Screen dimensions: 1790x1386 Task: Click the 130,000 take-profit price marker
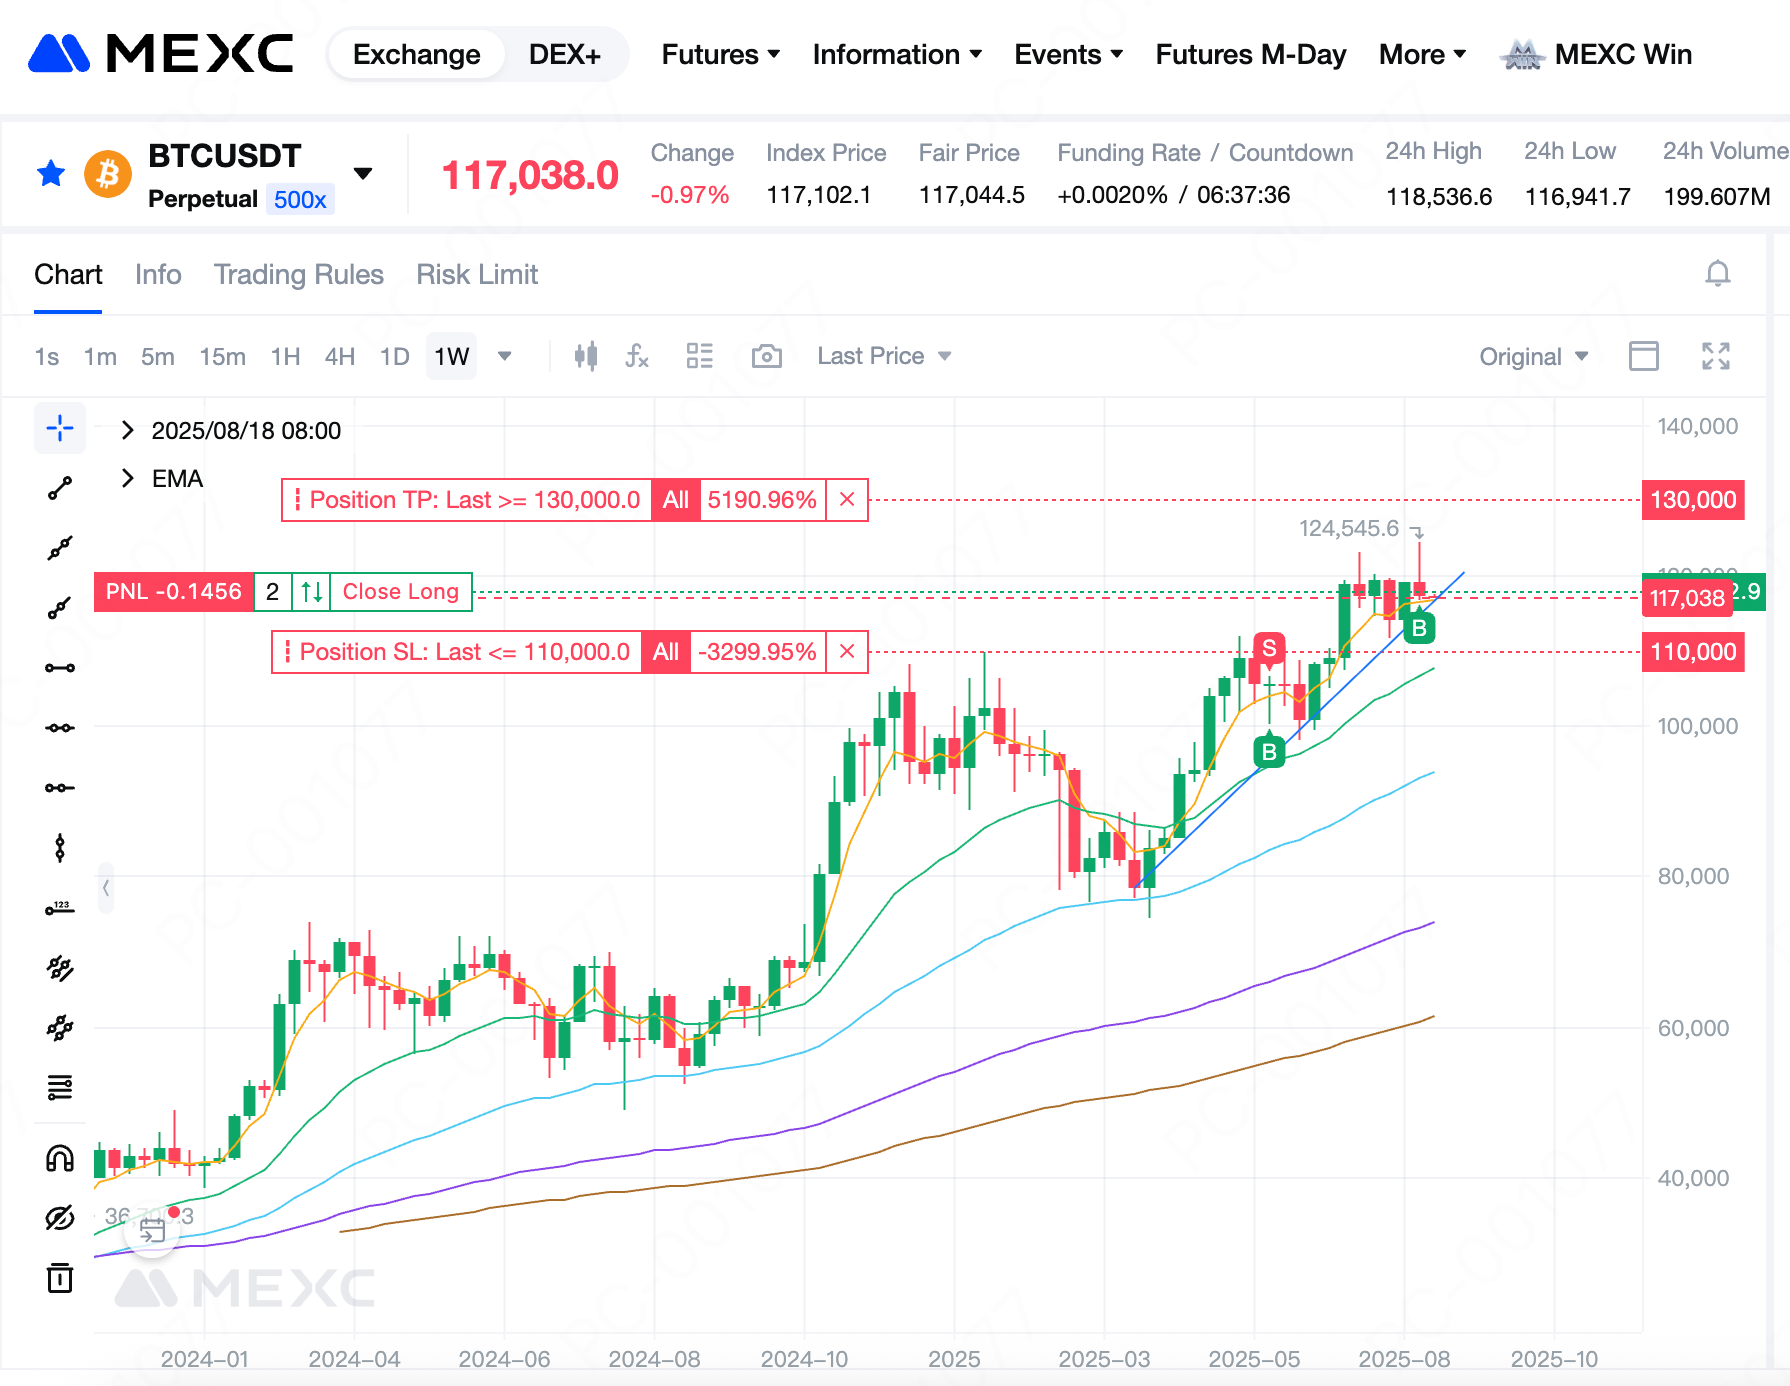coord(1692,500)
